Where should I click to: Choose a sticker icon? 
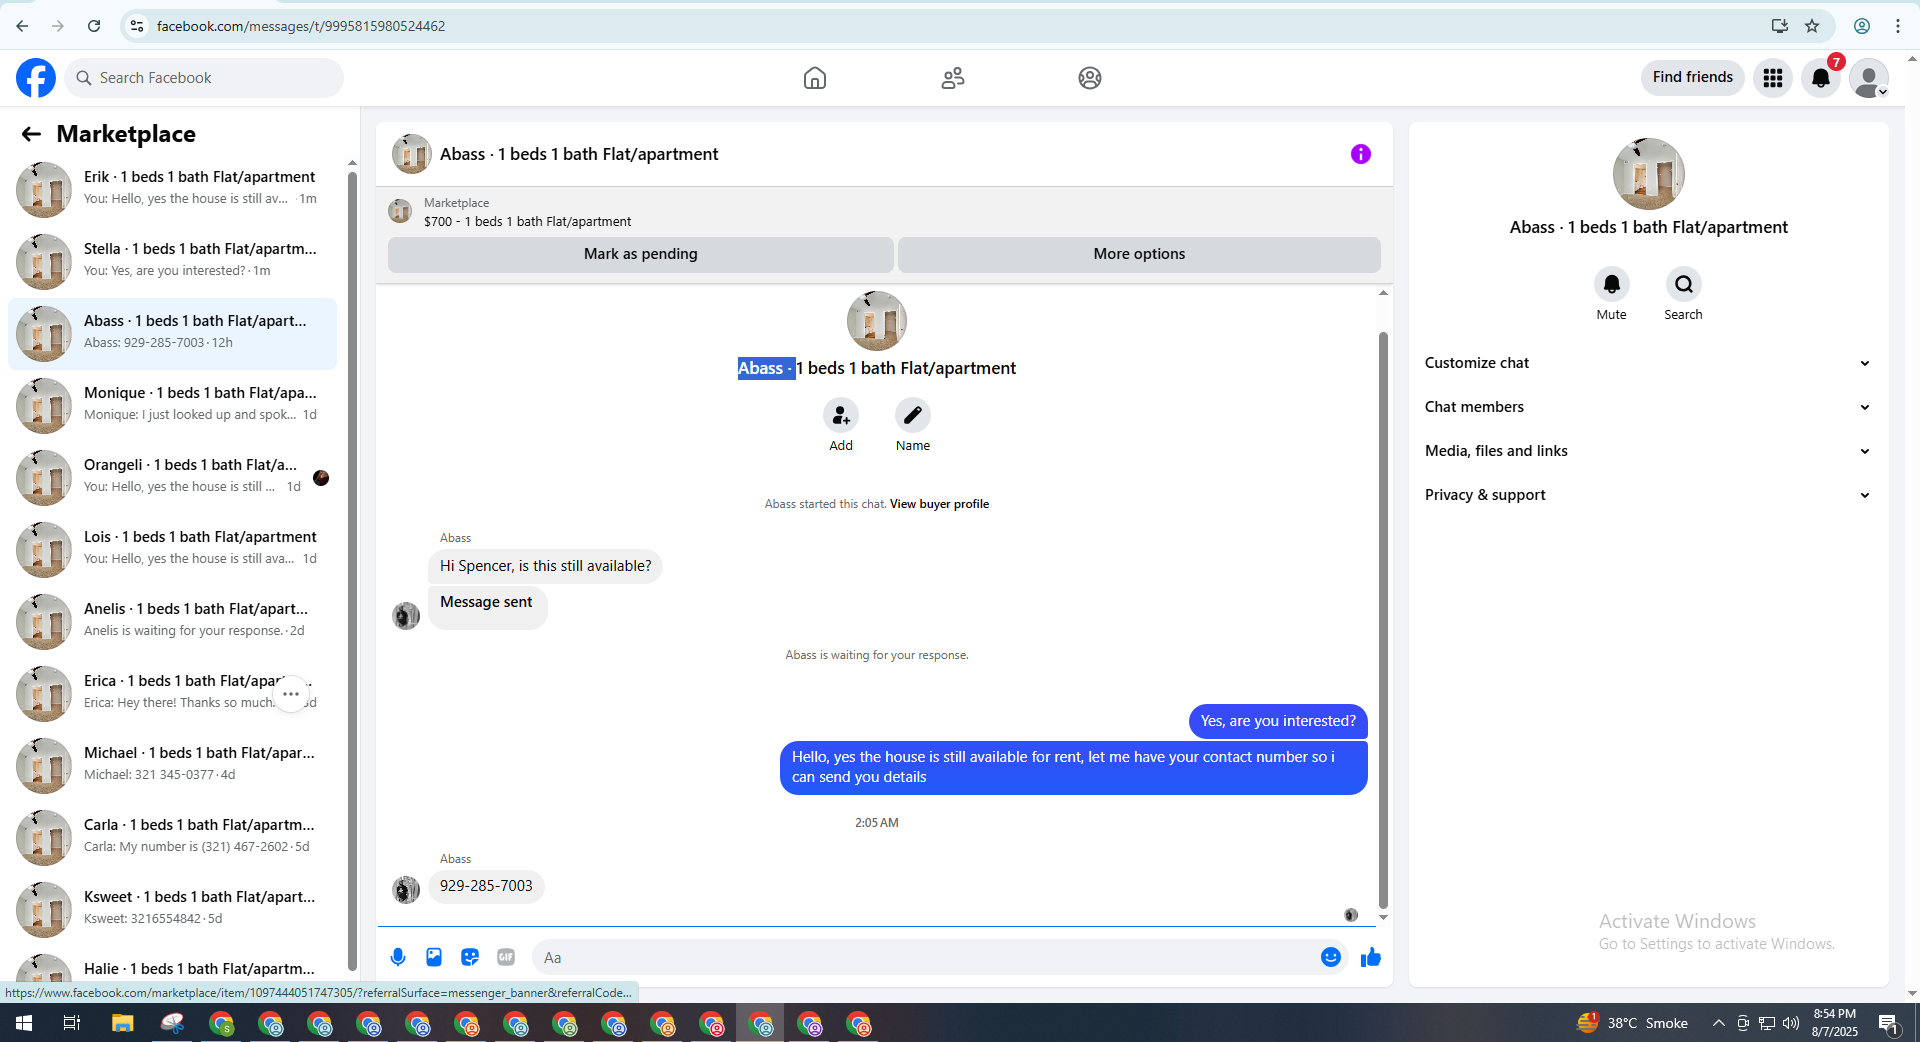tap(470, 957)
